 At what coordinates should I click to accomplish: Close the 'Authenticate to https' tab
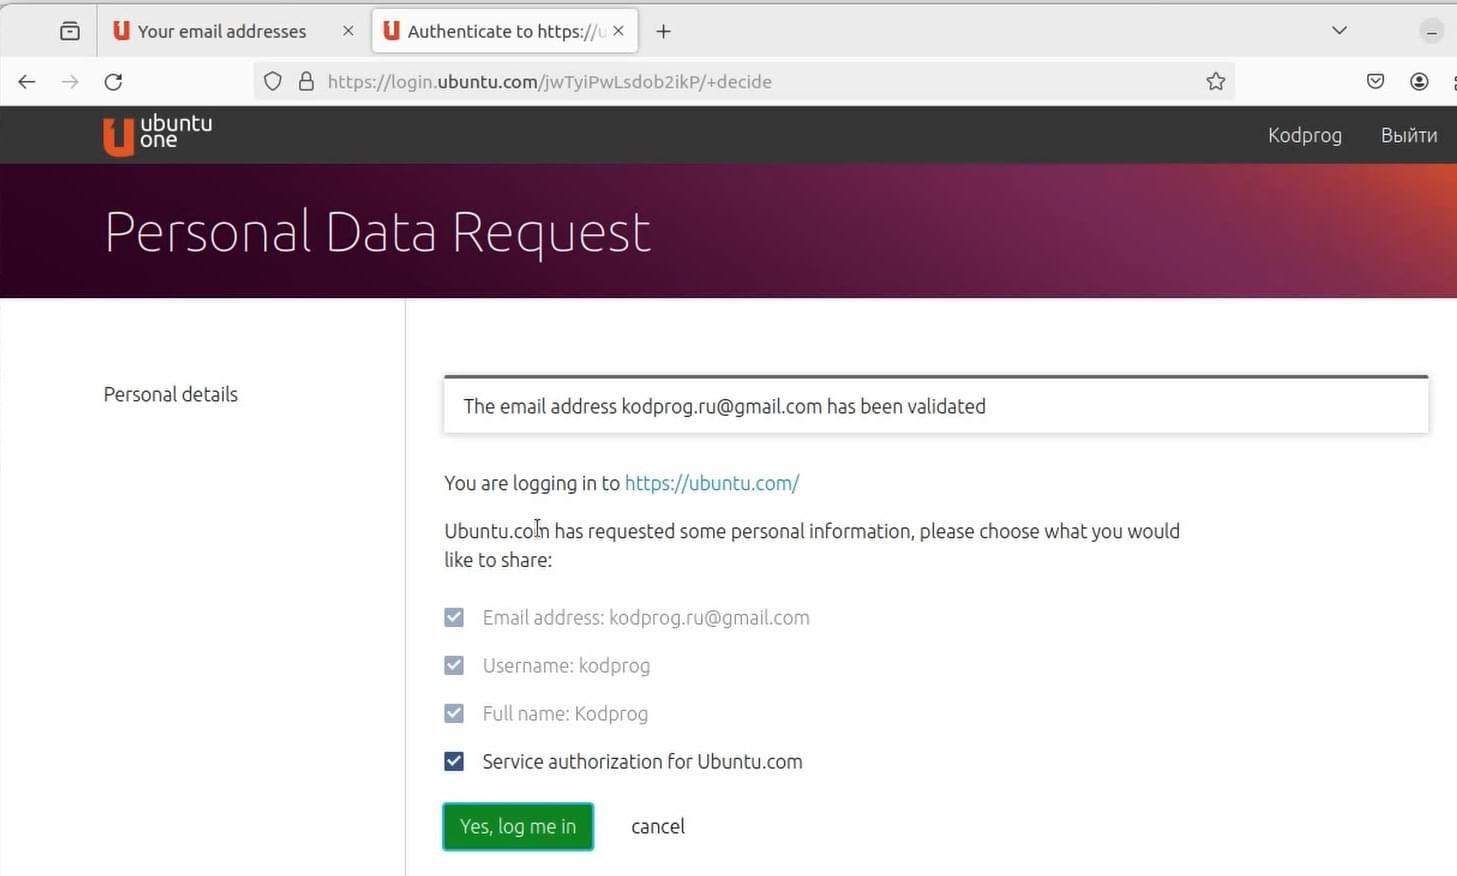click(619, 31)
